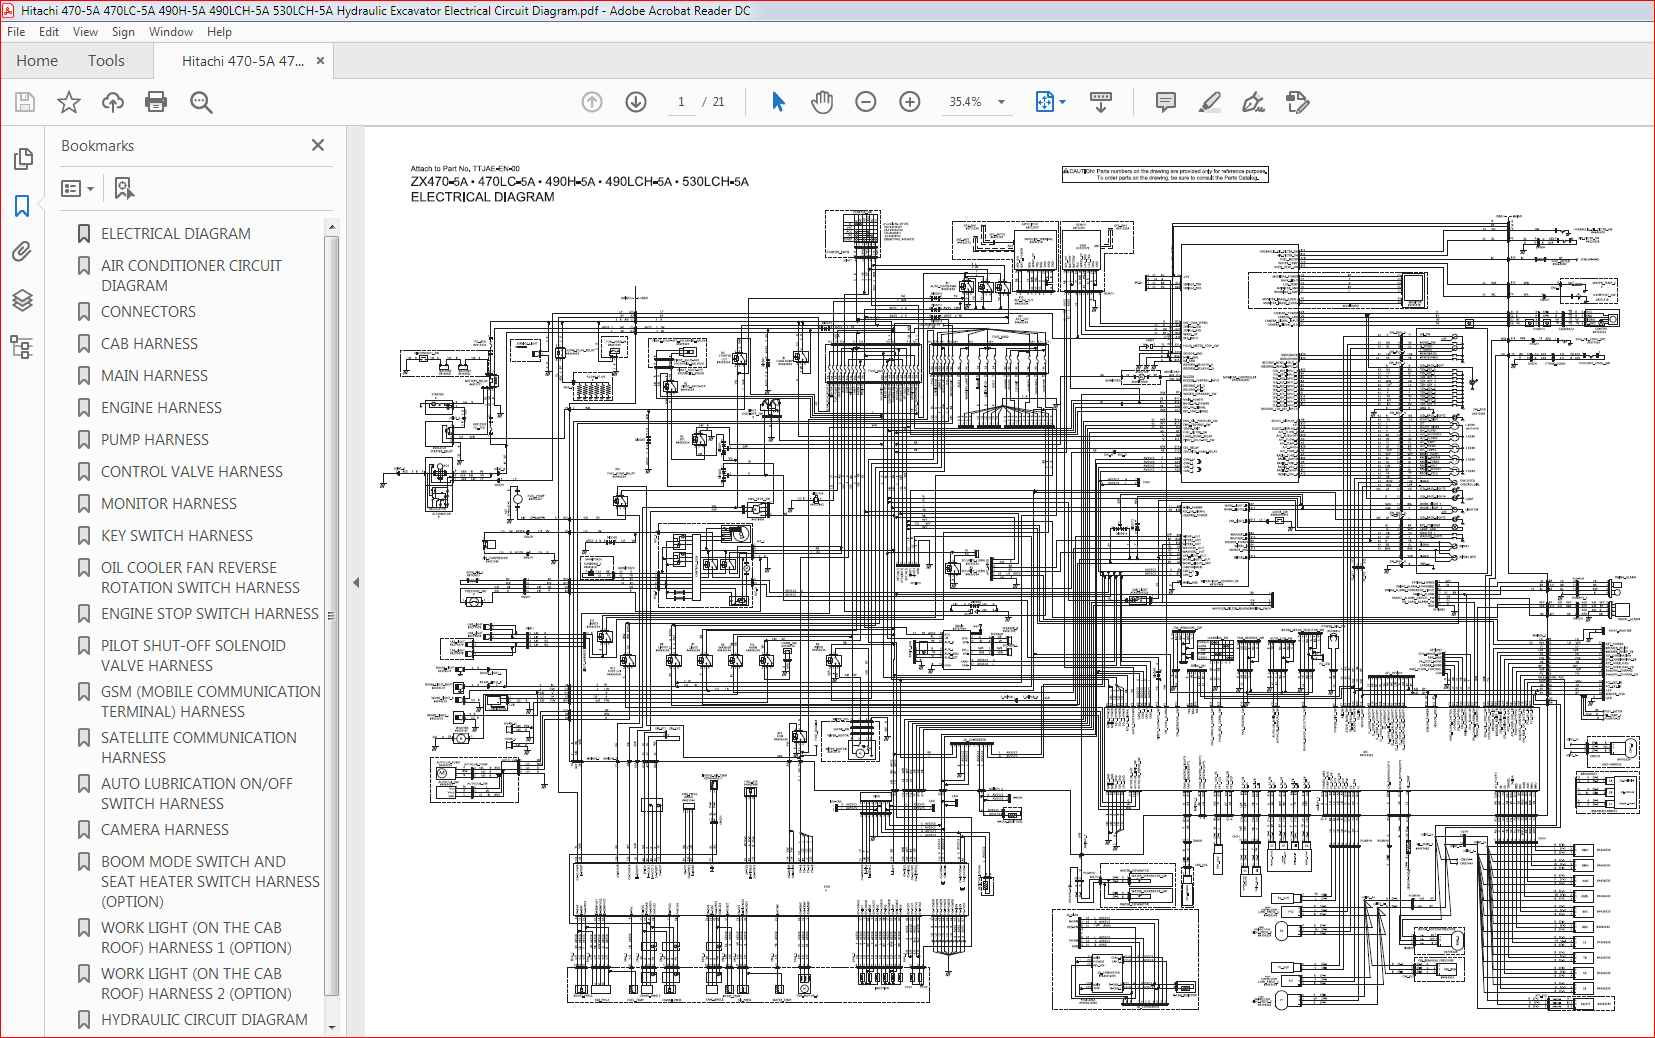Open SATELLITE COMMUNICATION HARNESS bookmark
Image resolution: width=1655 pixels, height=1038 pixels.
[199, 748]
